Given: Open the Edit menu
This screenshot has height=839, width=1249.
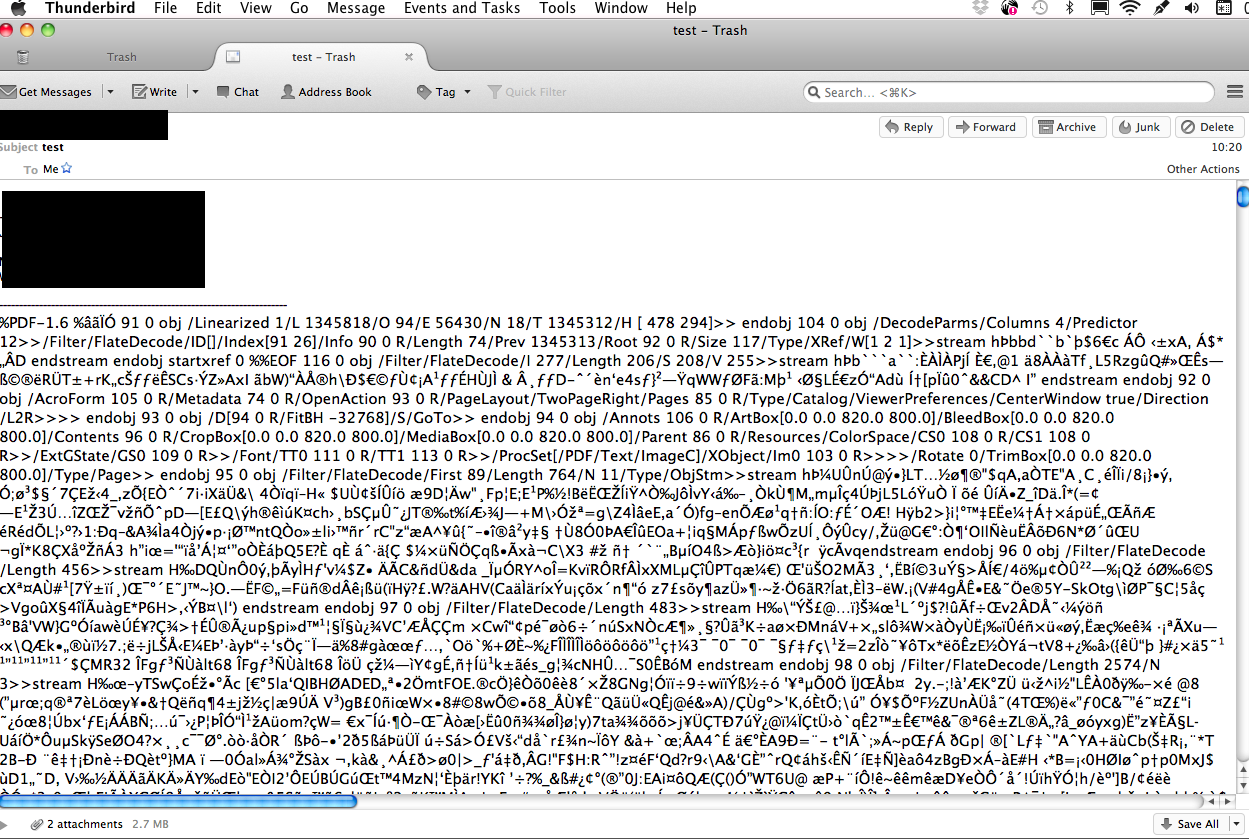Looking at the screenshot, I should pyautogui.click(x=209, y=8).
